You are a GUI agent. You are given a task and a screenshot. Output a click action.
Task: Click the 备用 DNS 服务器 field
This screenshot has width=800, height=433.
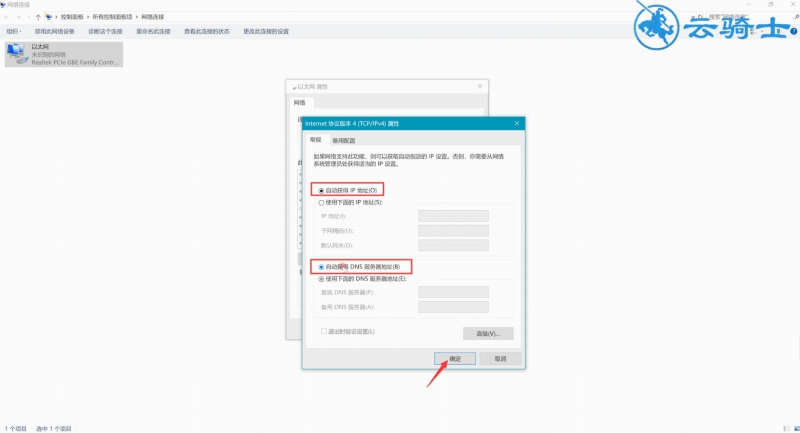(453, 307)
